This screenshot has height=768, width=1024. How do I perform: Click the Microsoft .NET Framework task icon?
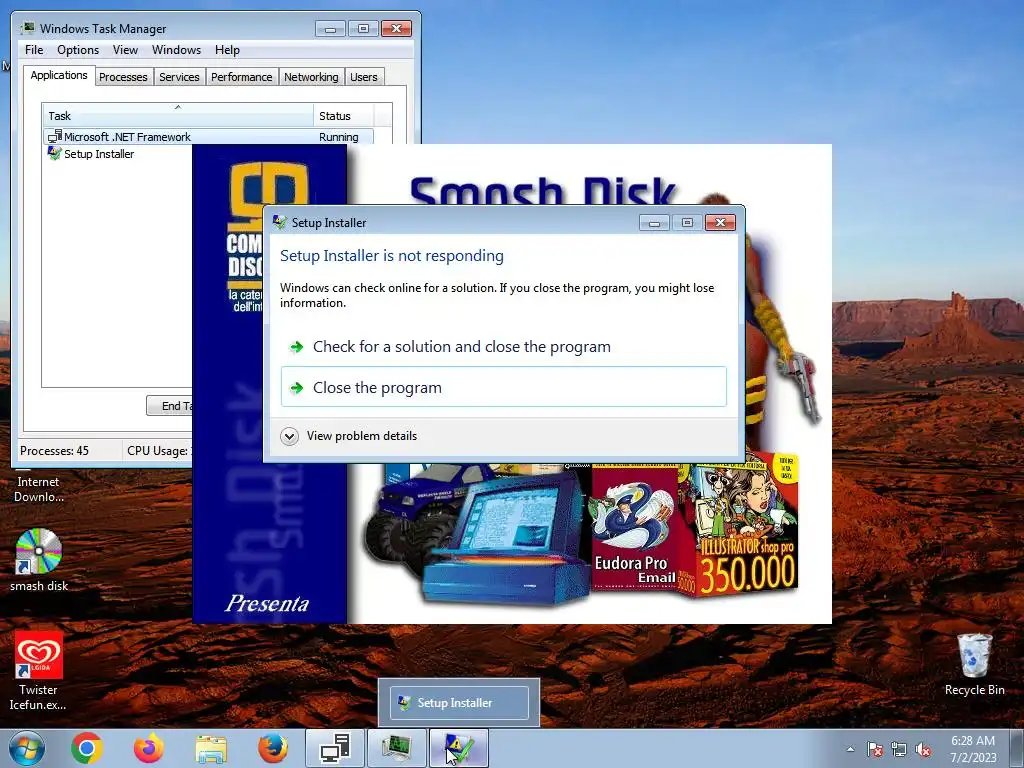[x=54, y=136]
